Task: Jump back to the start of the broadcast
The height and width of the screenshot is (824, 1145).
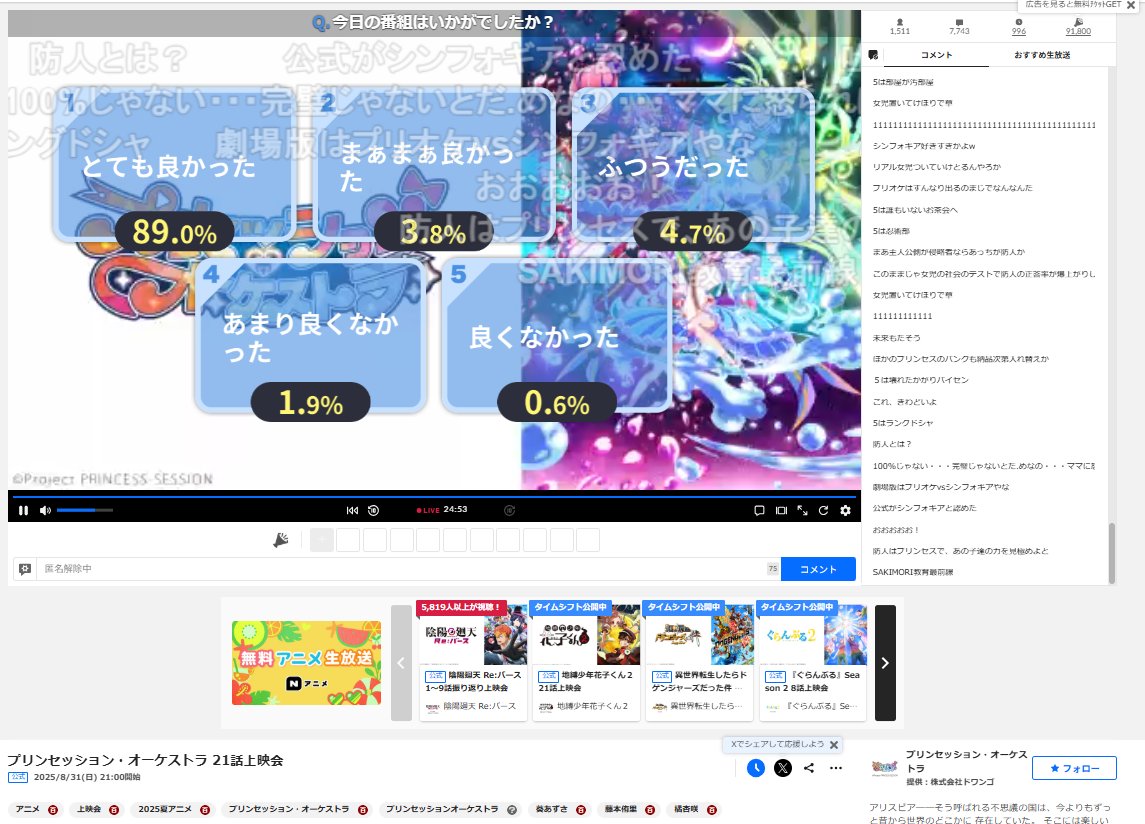Action: coord(352,511)
